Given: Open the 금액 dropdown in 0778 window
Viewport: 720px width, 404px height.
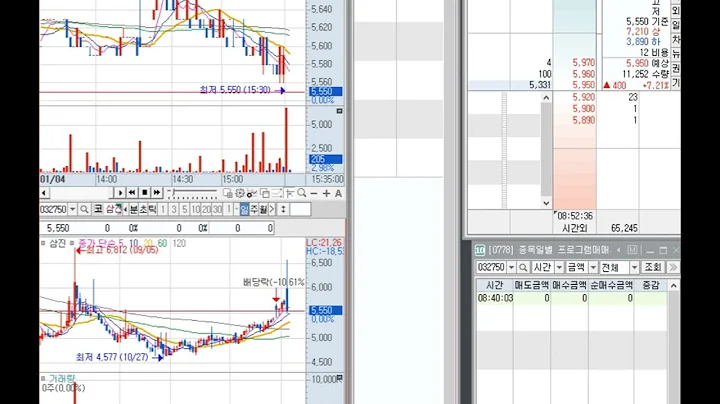Looking at the screenshot, I should click(x=593, y=267).
